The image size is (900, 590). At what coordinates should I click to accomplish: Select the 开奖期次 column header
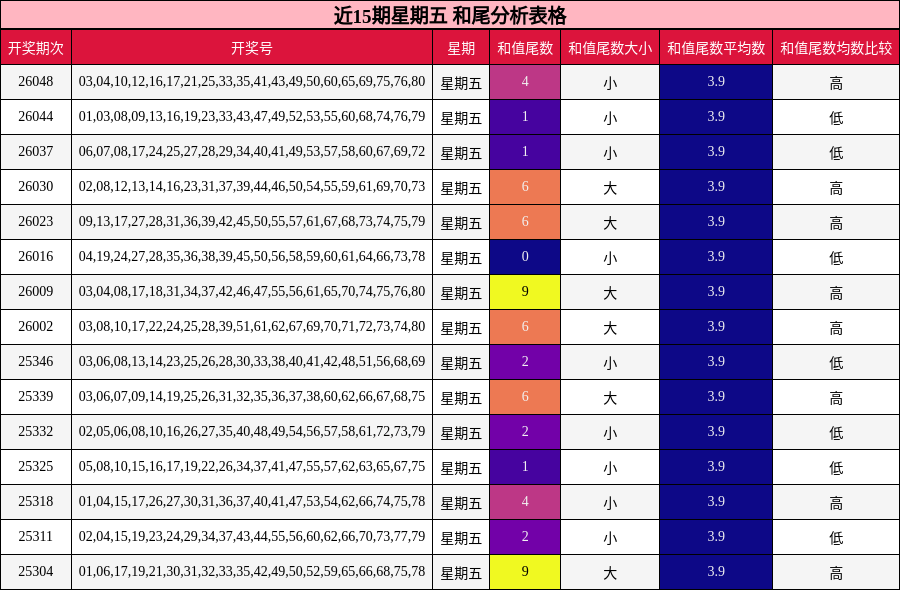[38, 45]
